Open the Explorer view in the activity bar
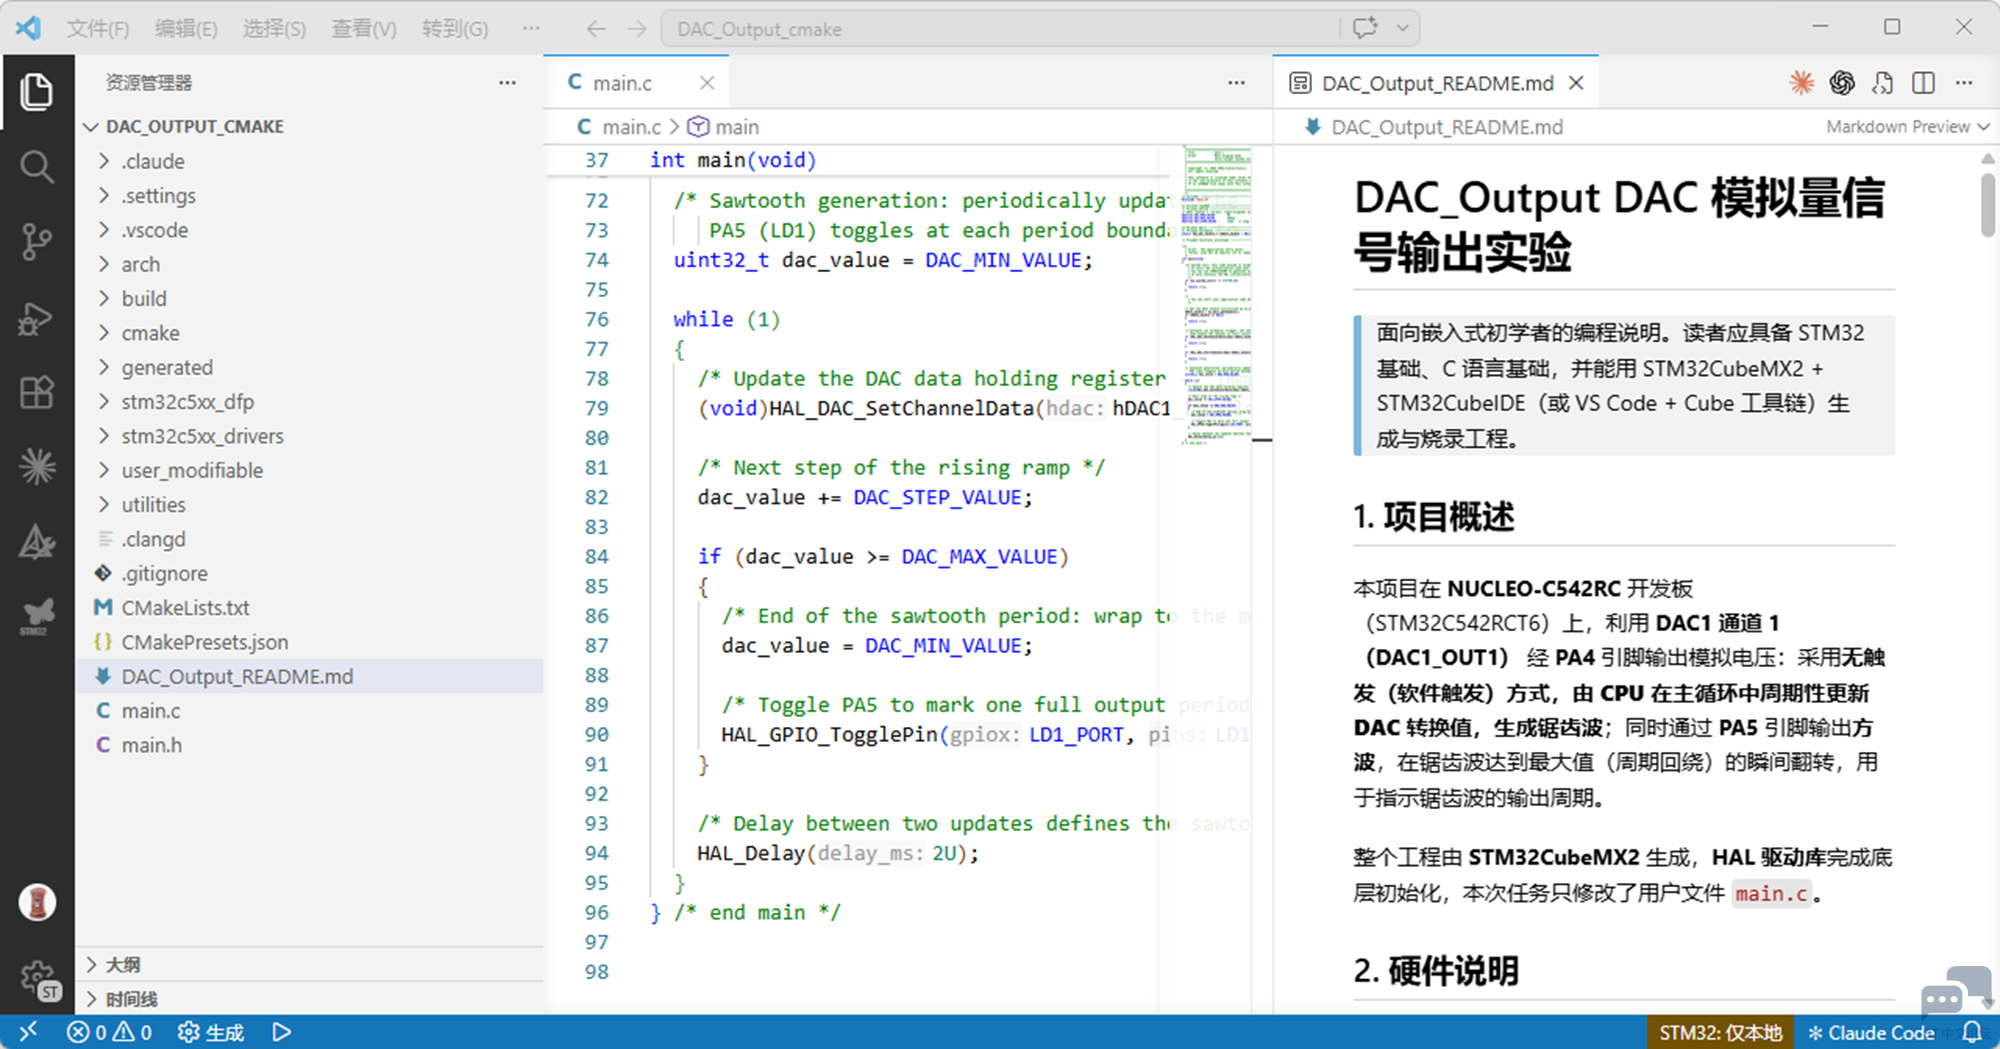Image resolution: width=2000 pixels, height=1049 pixels. (37, 92)
